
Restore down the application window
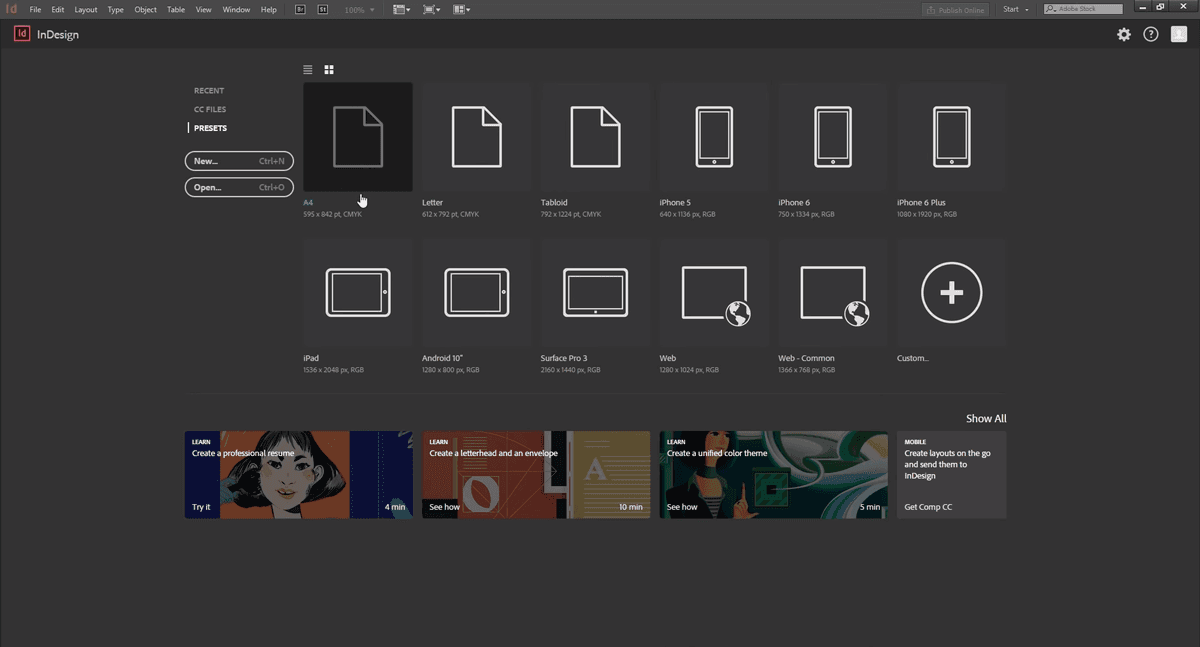tap(1160, 7)
